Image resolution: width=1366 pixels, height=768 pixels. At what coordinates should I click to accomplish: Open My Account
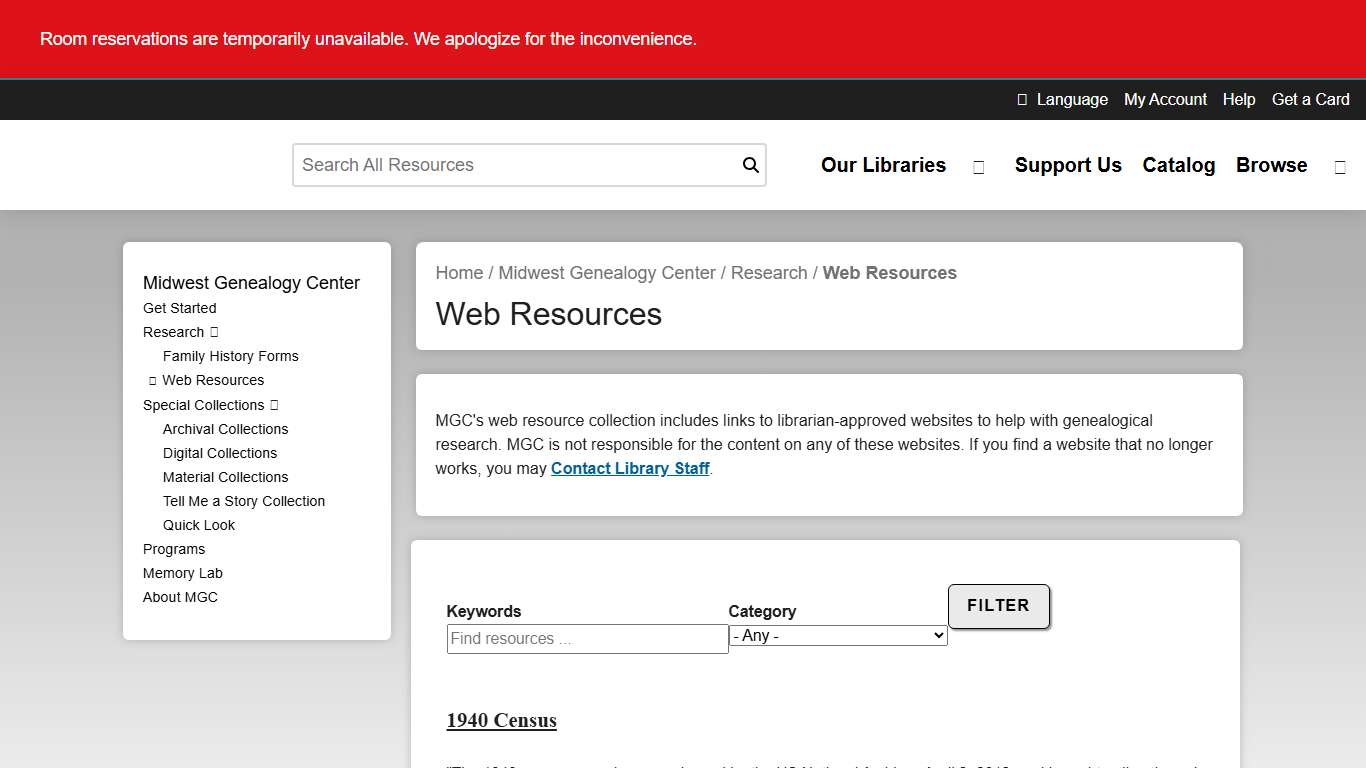(x=1165, y=99)
